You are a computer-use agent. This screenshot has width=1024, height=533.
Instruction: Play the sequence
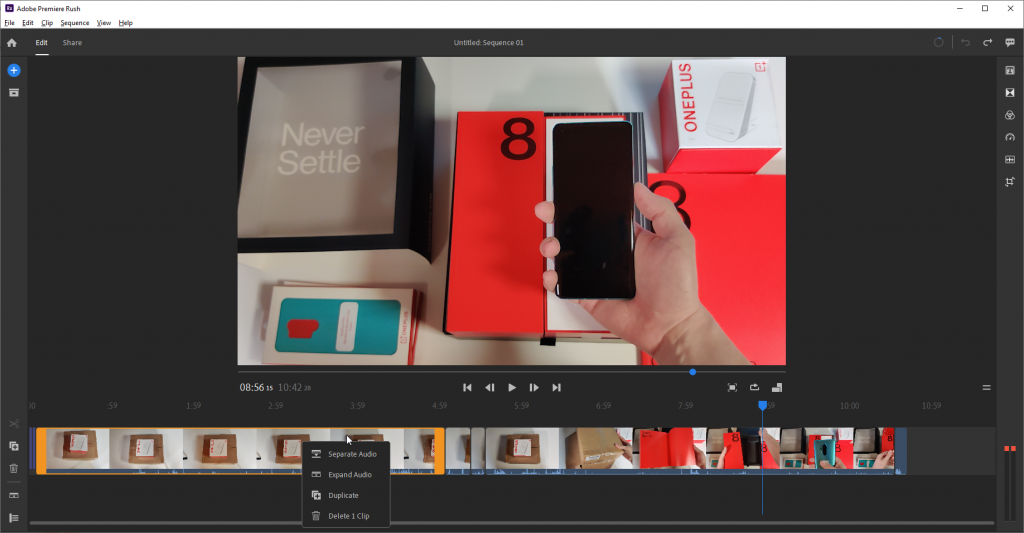511,387
